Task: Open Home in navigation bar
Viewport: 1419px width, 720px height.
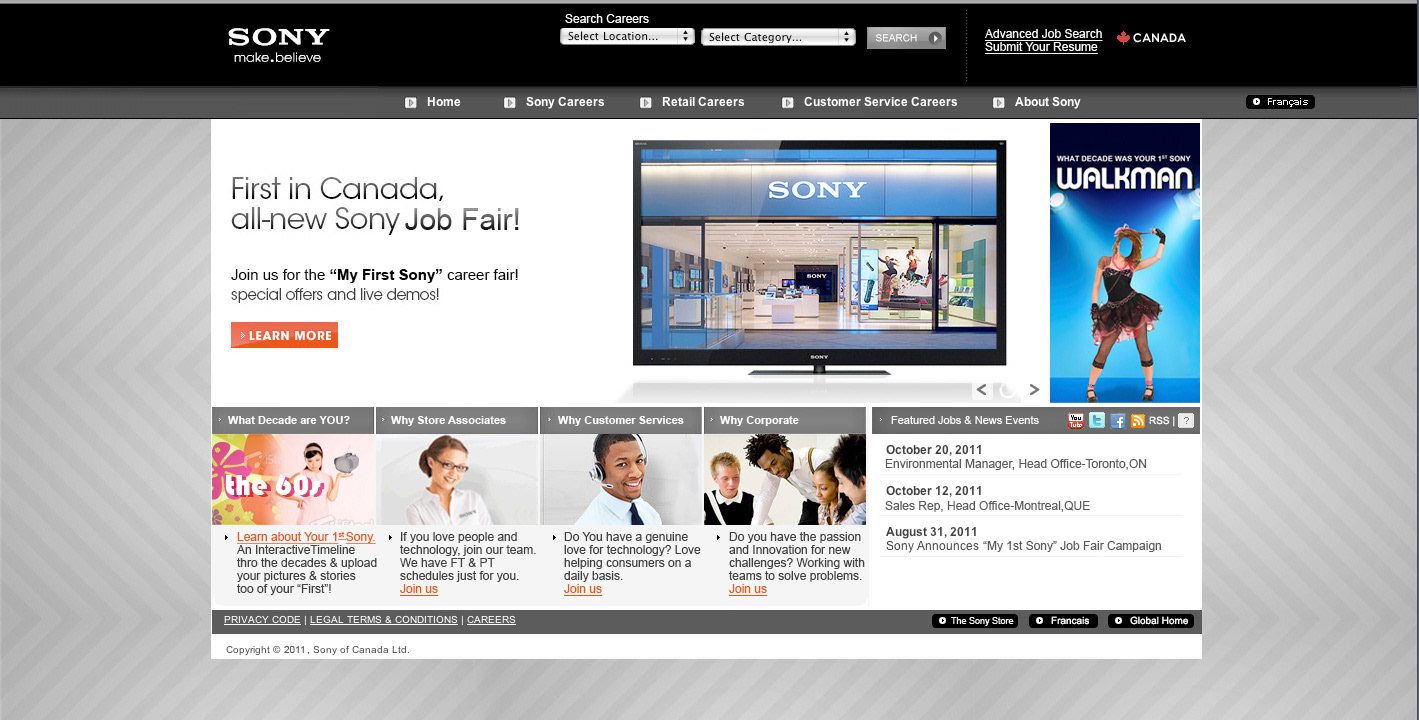Action: click(443, 102)
